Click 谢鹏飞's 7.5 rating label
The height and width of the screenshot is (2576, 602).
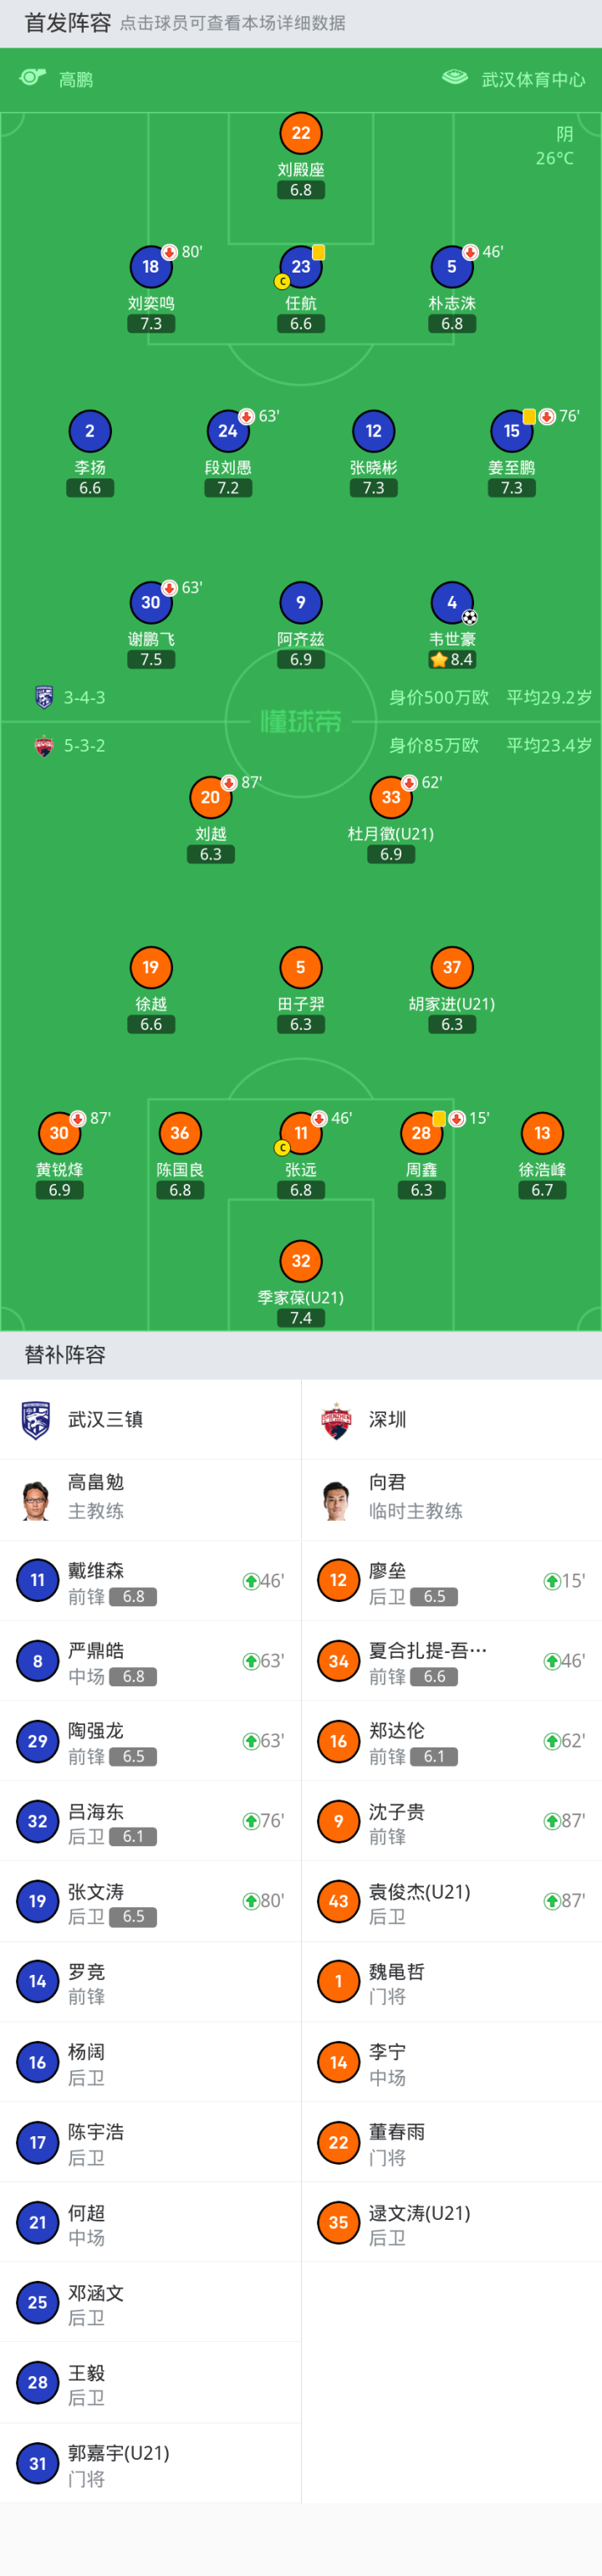click(x=151, y=660)
